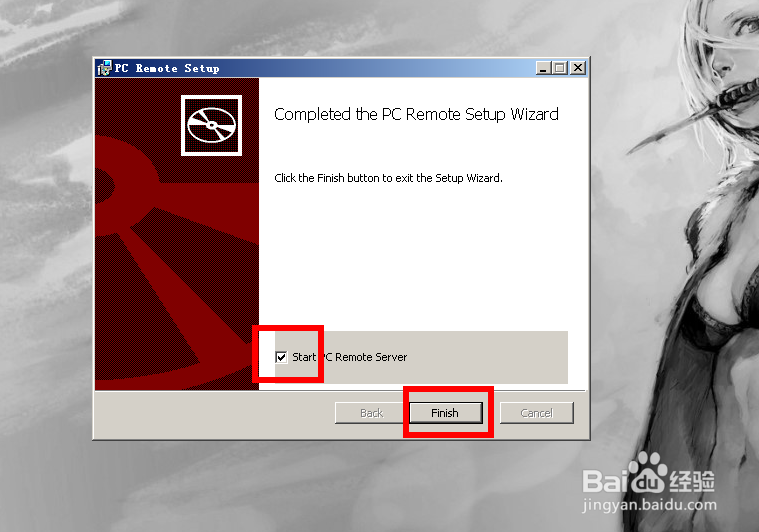Click the "Bai" letters in Baidu watermark
Image resolution: width=759 pixels, height=532 pixels.
point(605,481)
